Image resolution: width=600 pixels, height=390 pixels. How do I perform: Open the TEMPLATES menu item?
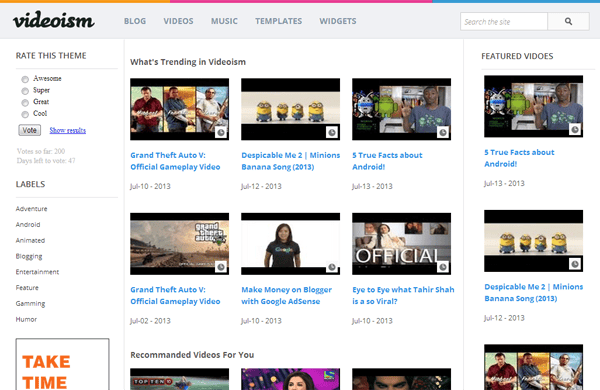pos(279,21)
